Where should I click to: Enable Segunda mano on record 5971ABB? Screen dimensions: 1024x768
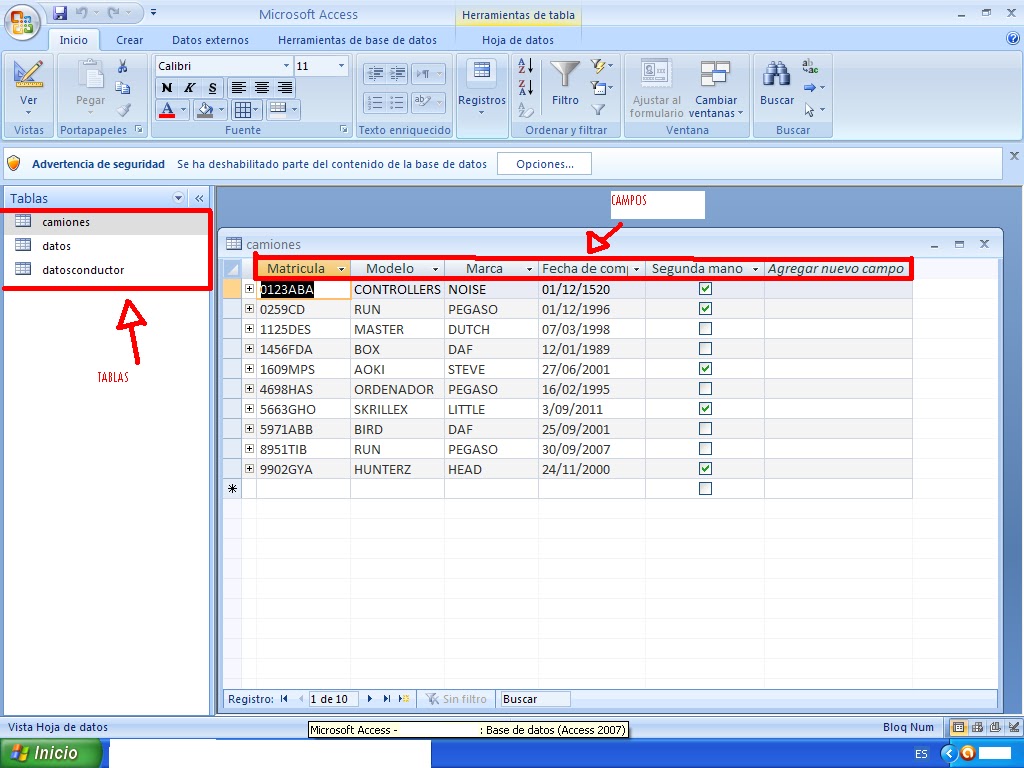(706, 429)
